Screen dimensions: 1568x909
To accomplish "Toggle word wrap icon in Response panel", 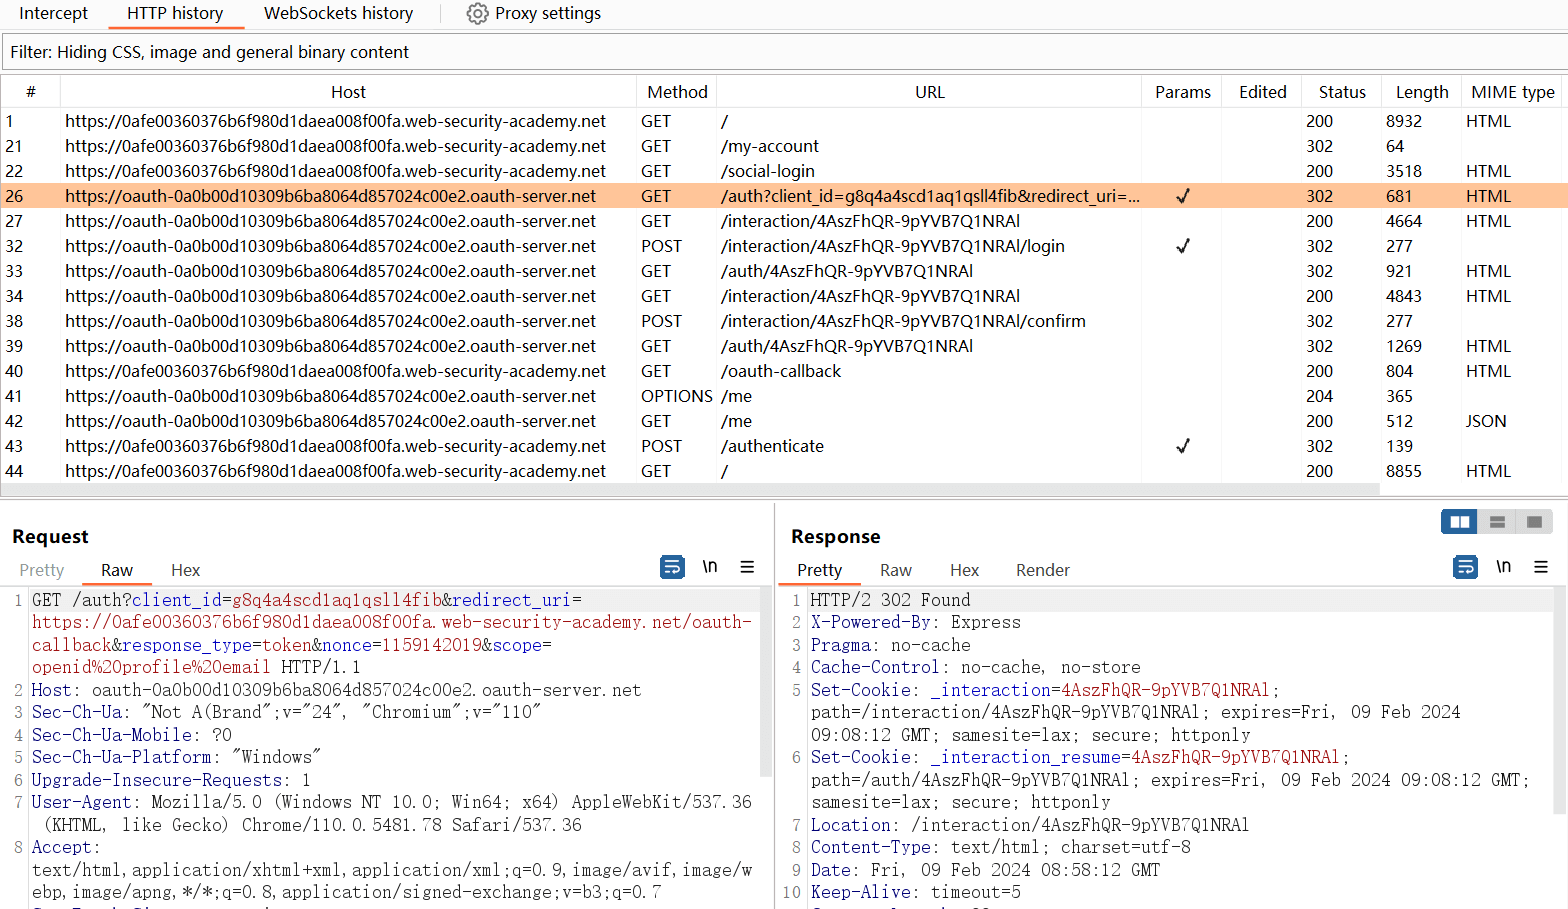I will click(1465, 567).
